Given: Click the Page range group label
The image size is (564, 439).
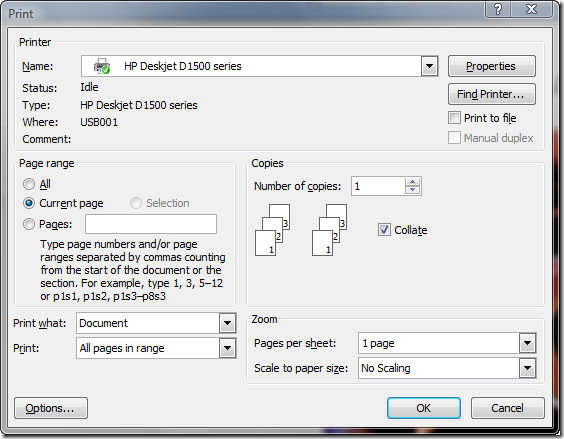Looking at the screenshot, I should point(47,163).
